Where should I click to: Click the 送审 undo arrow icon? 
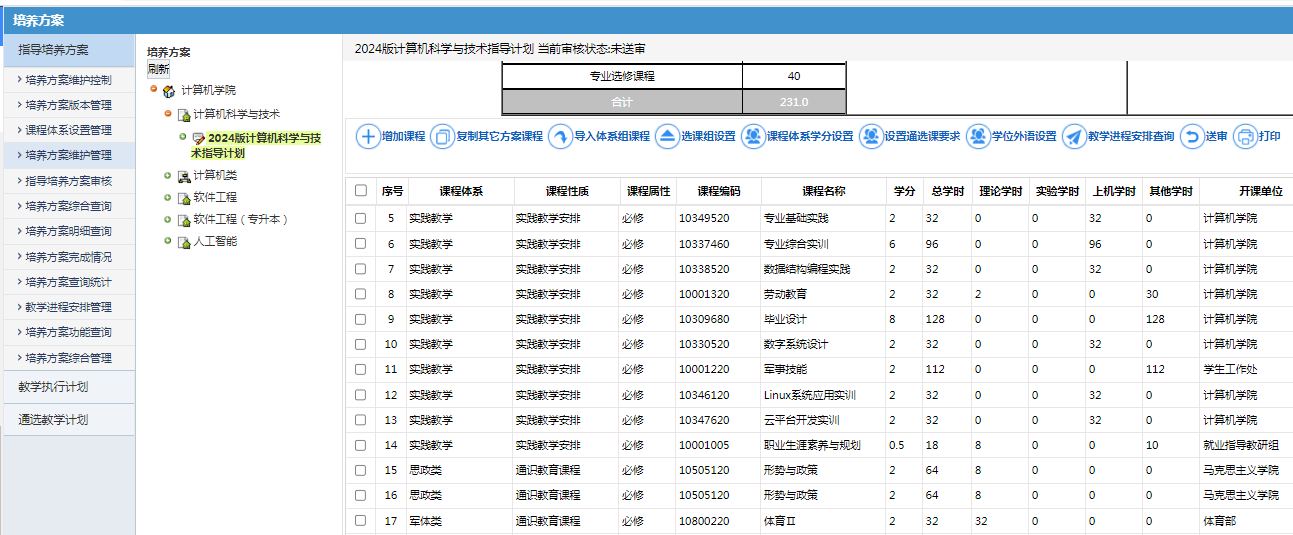click(x=1192, y=136)
